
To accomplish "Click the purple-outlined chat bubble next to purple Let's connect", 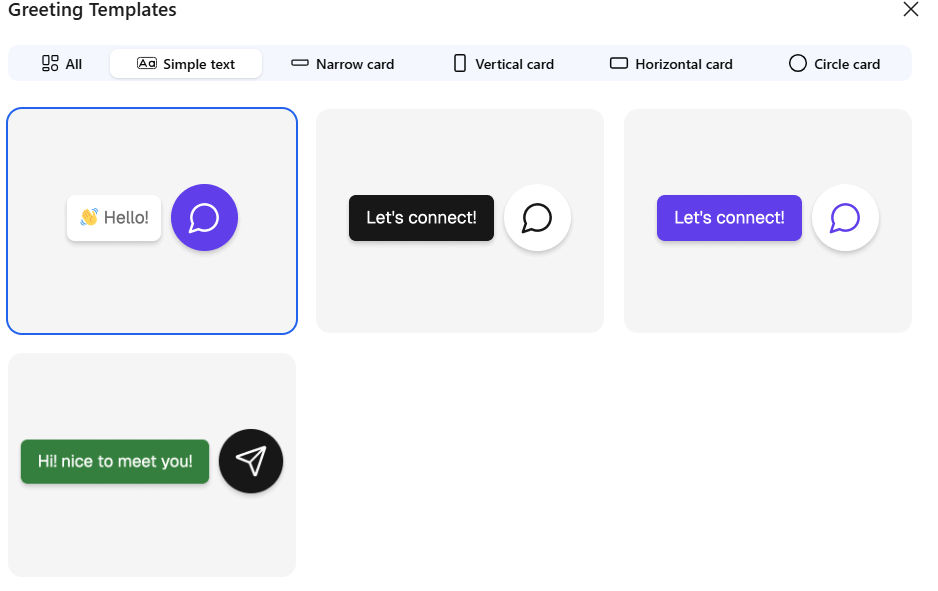I will coord(845,217).
